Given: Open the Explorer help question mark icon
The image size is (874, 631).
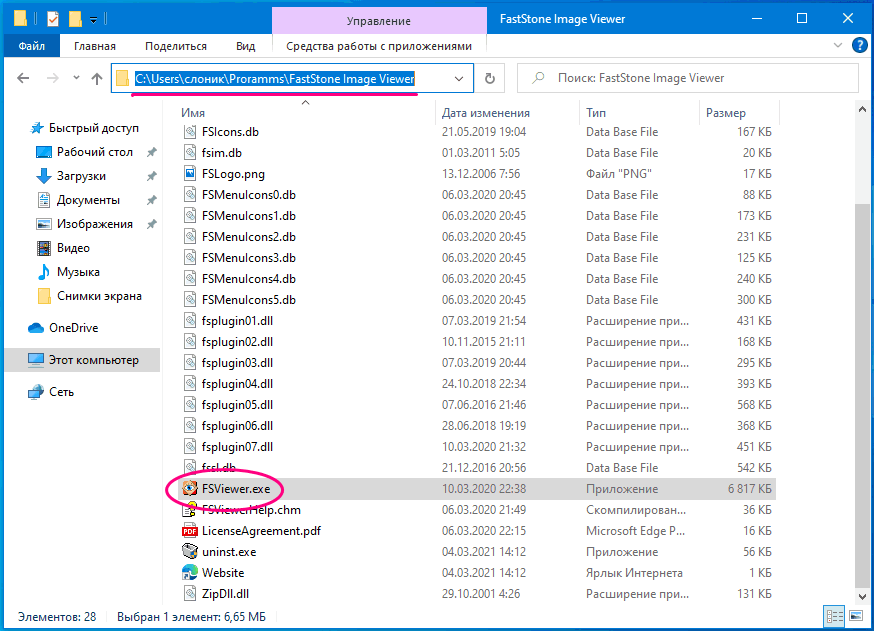Looking at the screenshot, I should click(x=859, y=46).
